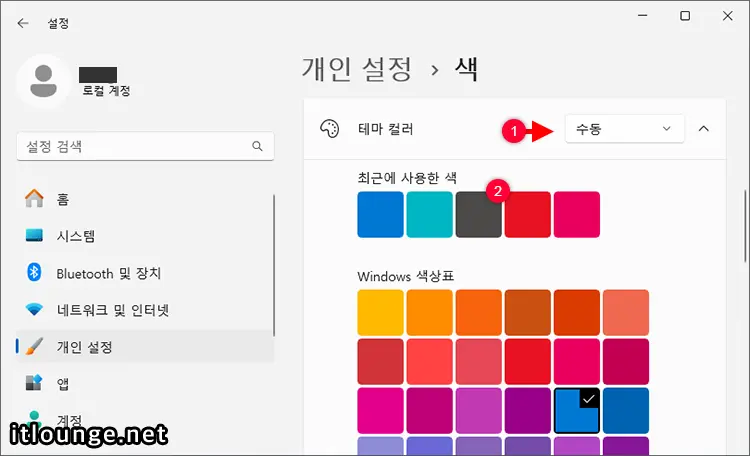Select fifth swatch in first palette row
750x456 pixels.
click(577, 312)
